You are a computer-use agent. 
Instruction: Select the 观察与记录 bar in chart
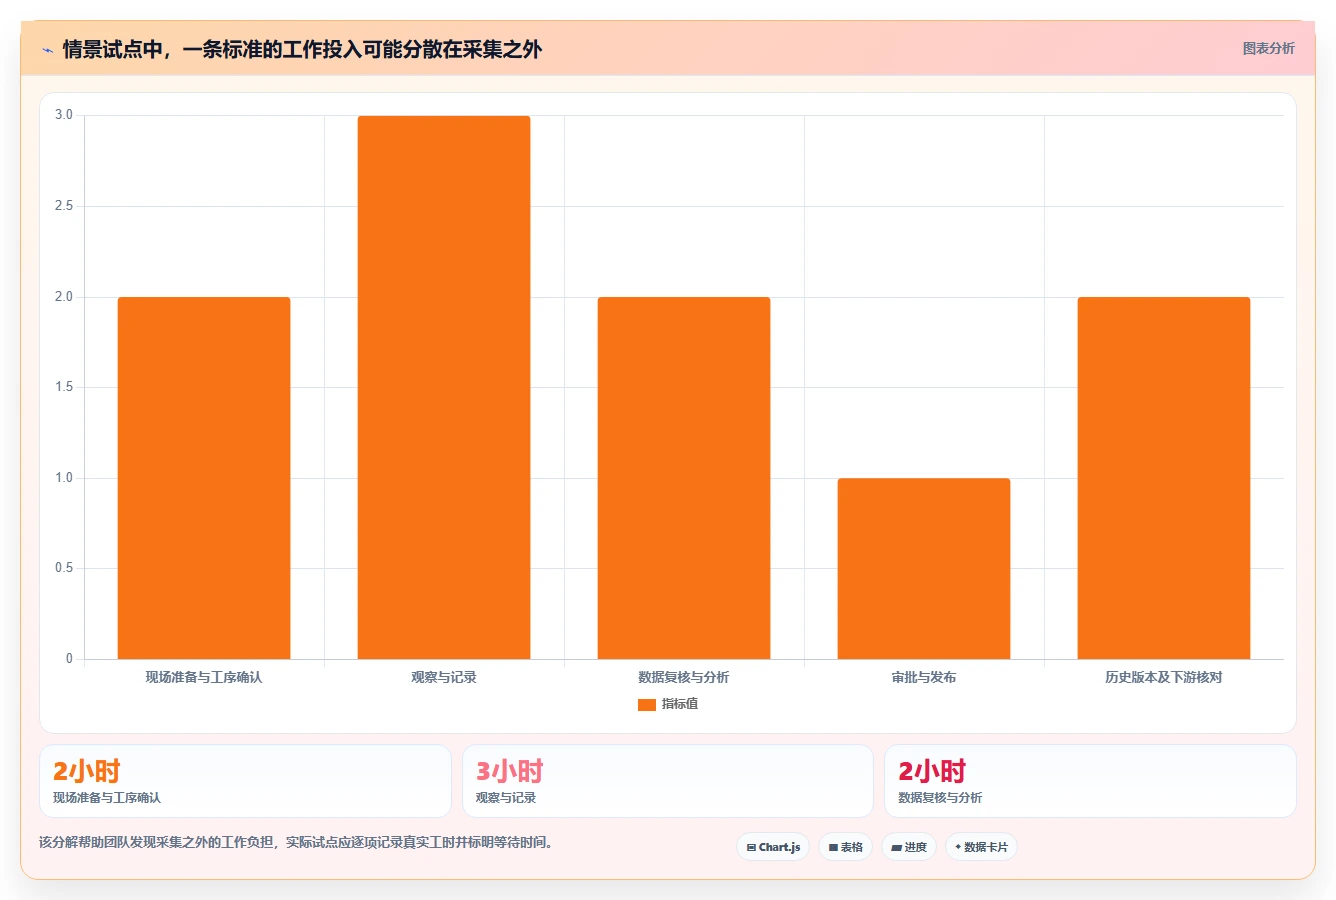[x=444, y=387]
